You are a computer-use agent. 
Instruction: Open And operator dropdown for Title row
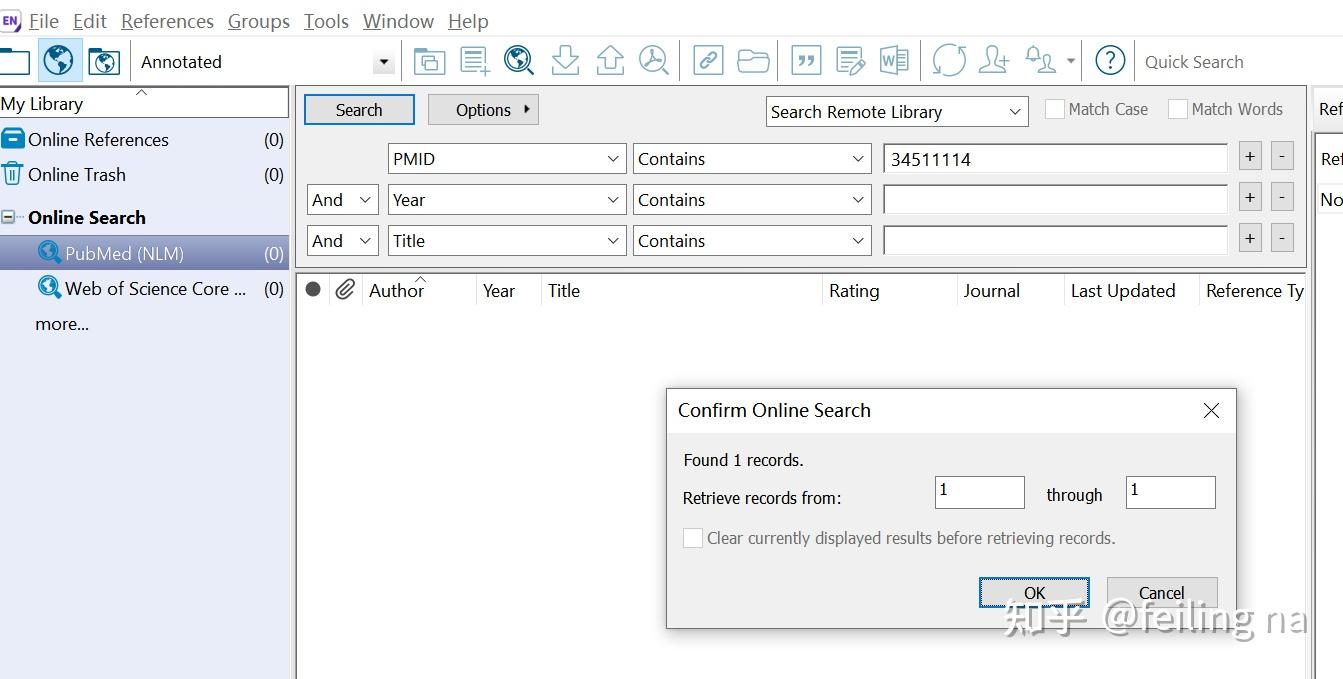343,241
